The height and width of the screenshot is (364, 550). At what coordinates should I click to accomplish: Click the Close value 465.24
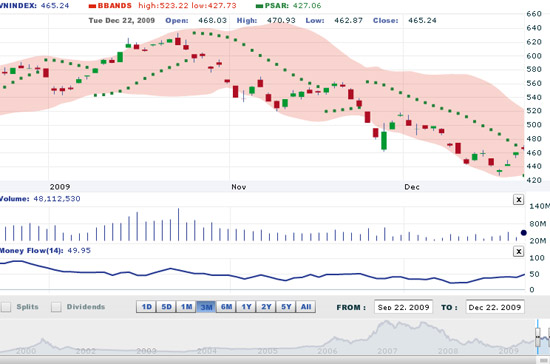tap(422, 20)
